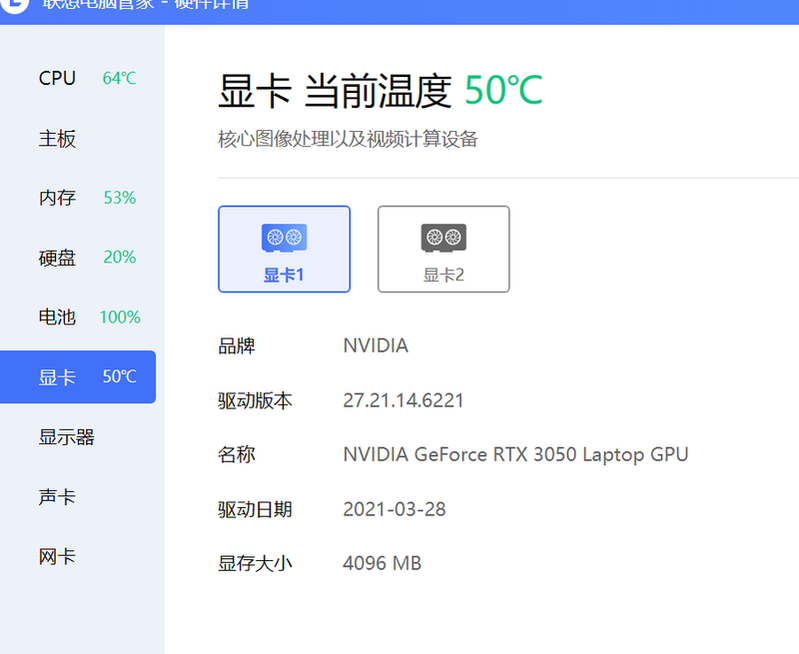Switch to the 显卡2 graphics card tile
Screen dimensions: 799x654
(443, 249)
